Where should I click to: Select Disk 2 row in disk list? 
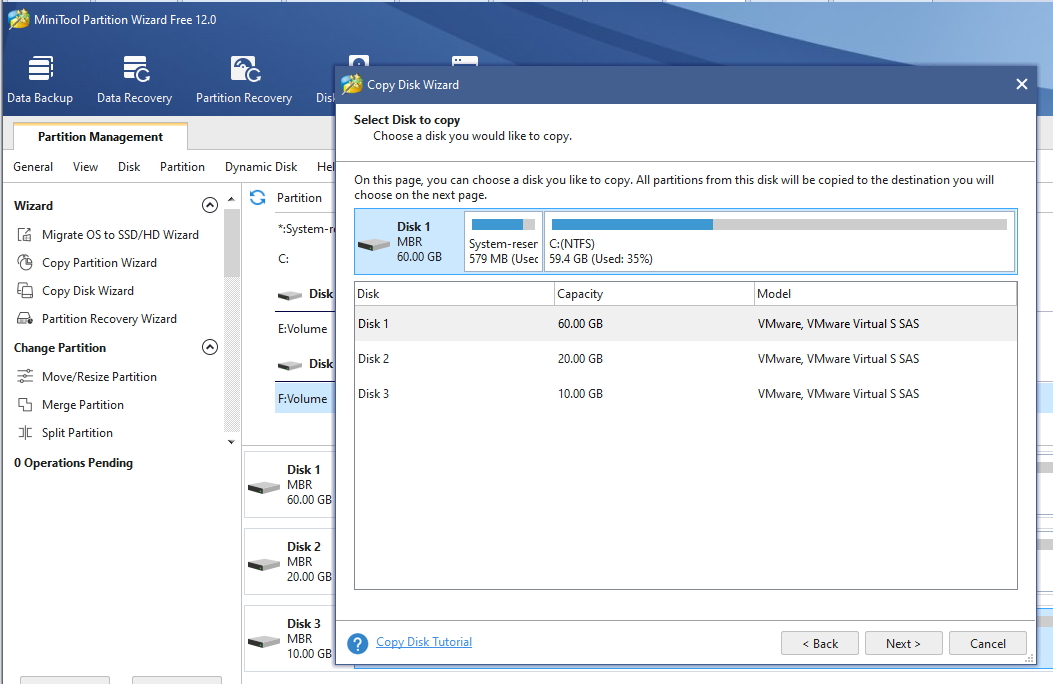[x=686, y=358]
